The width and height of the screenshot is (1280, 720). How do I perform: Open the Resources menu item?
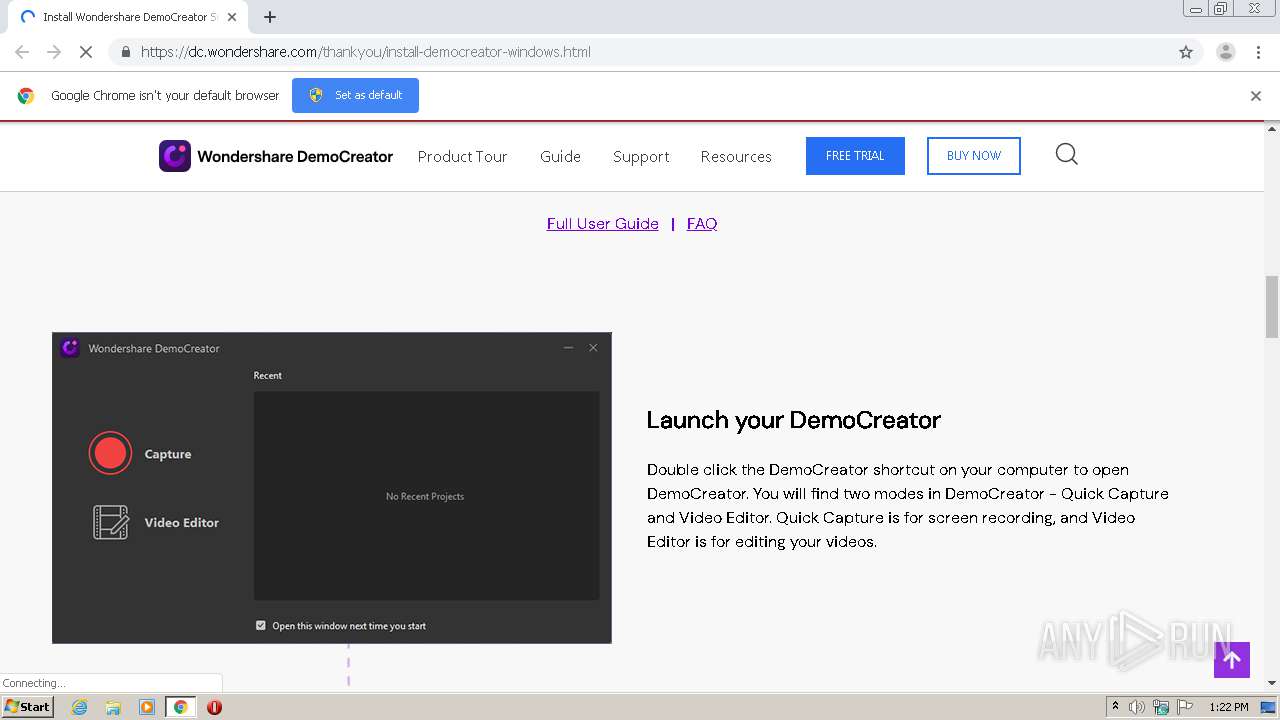736,156
